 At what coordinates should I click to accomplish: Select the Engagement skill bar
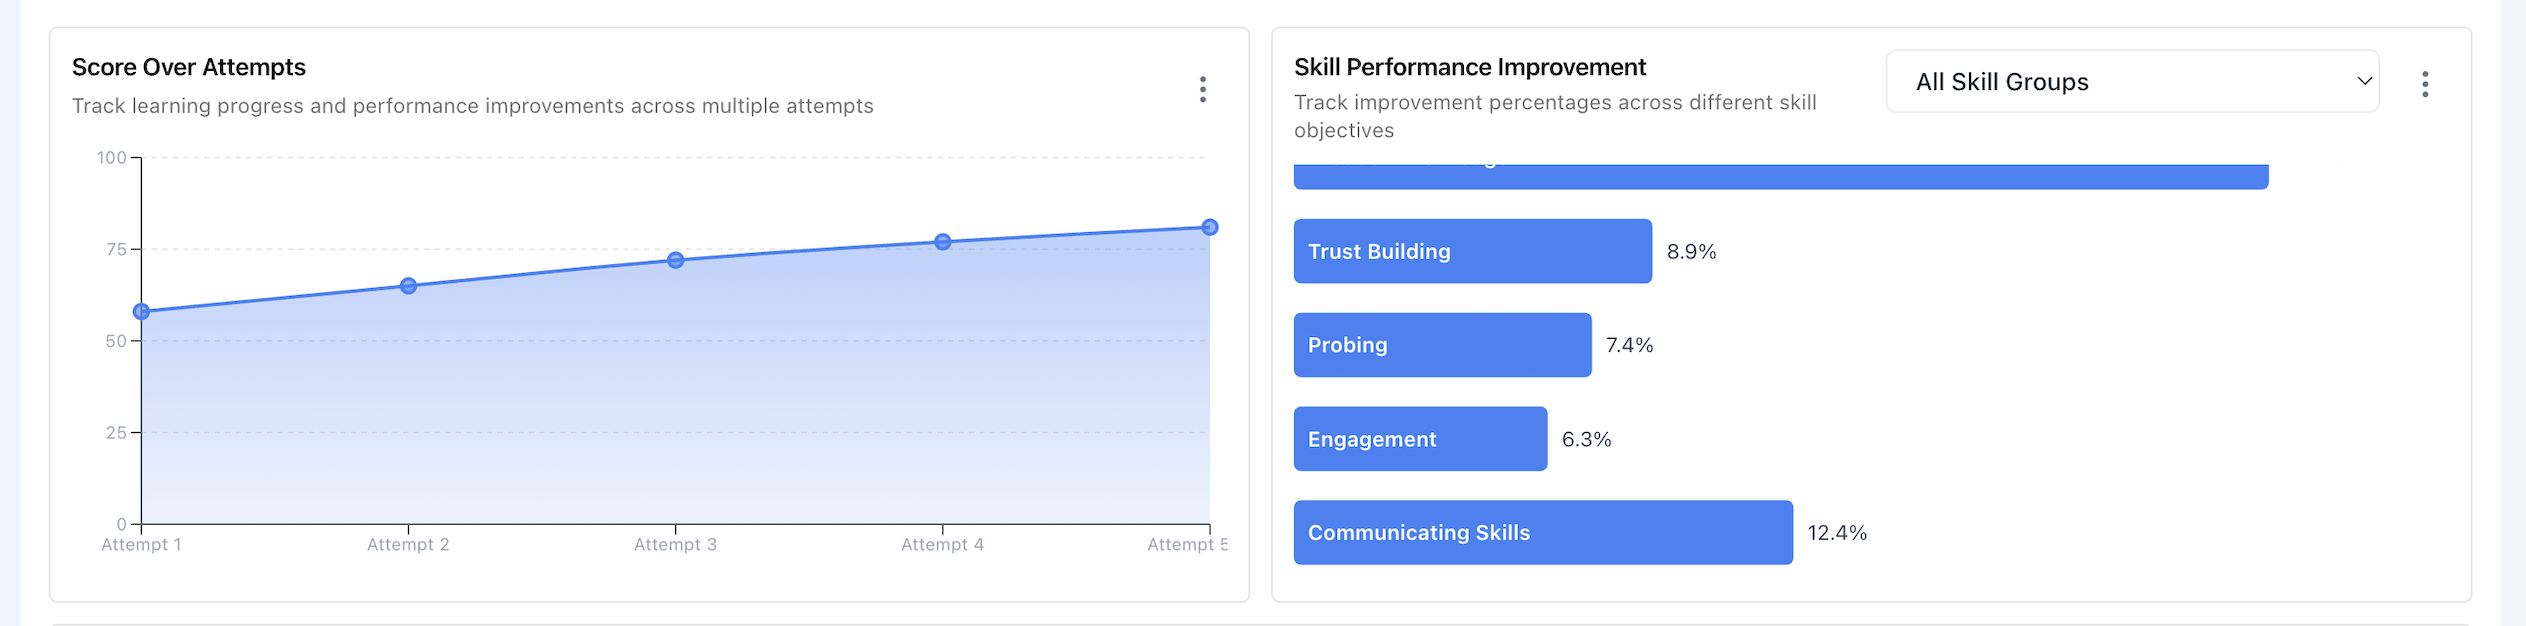1420,439
